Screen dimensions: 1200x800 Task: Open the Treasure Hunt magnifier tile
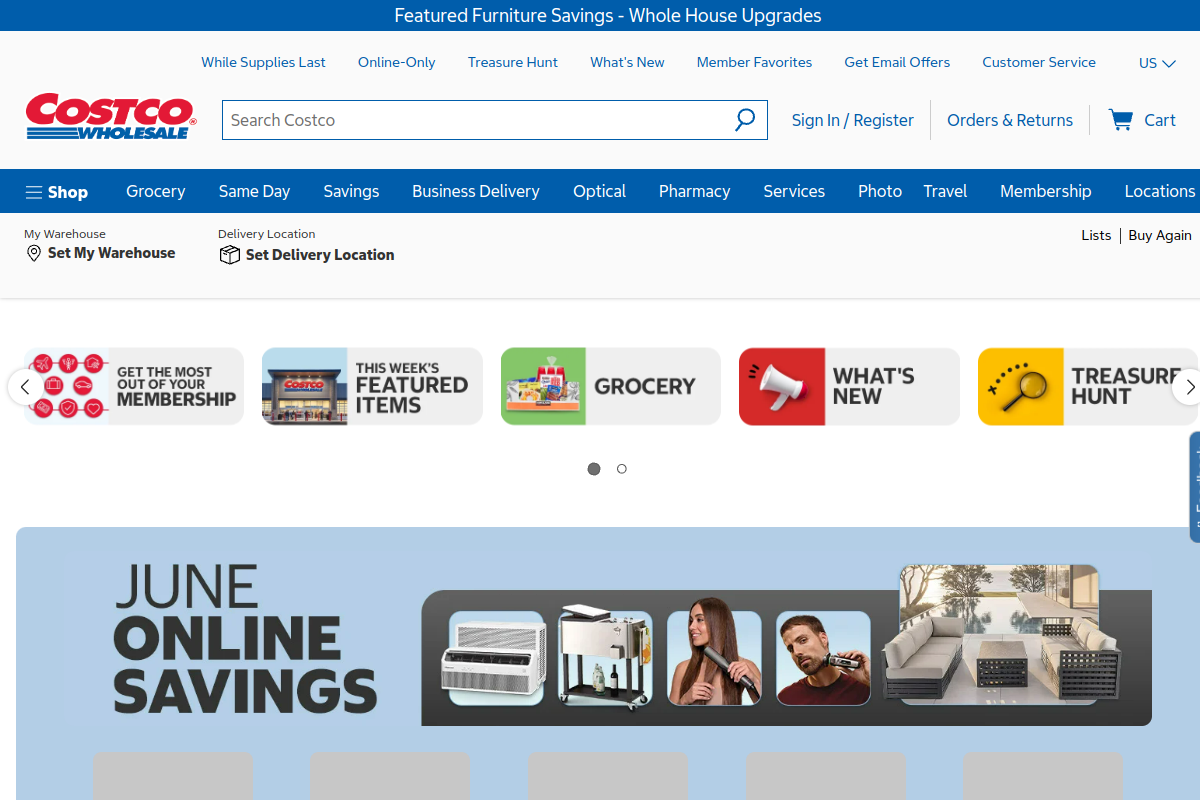tap(1088, 386)
